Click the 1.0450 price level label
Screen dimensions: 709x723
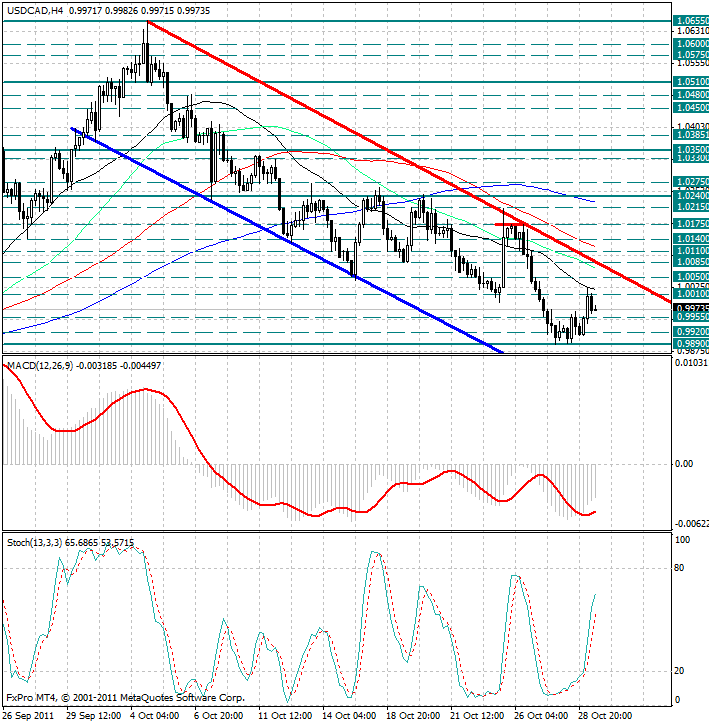point(691,107)
